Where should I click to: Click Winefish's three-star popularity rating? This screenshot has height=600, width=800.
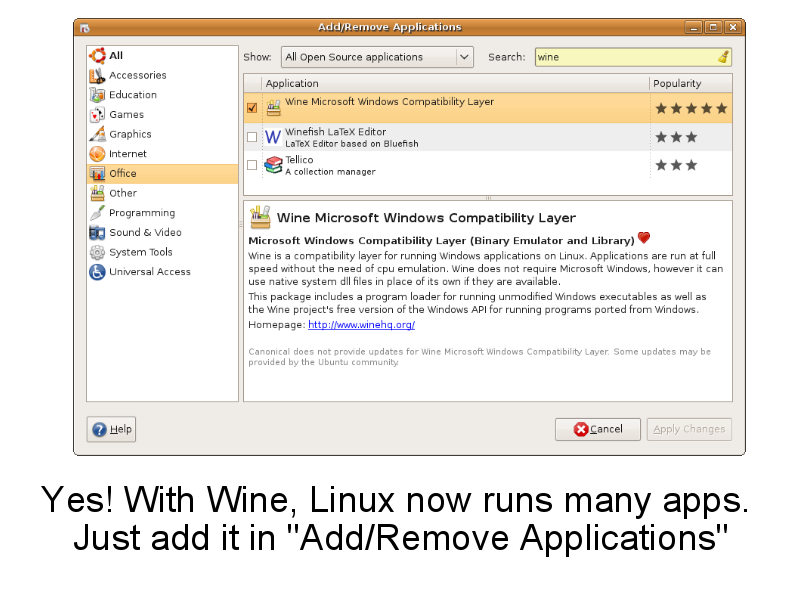[676, 137]
